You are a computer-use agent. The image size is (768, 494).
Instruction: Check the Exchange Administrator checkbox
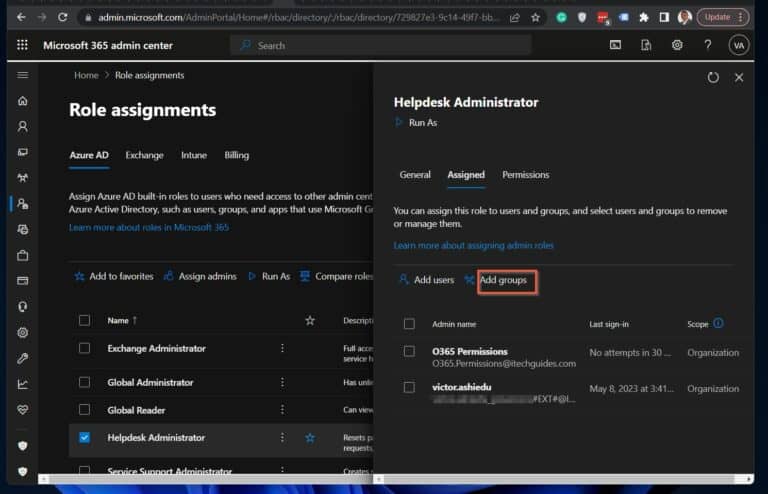click(x=84, y=348)
